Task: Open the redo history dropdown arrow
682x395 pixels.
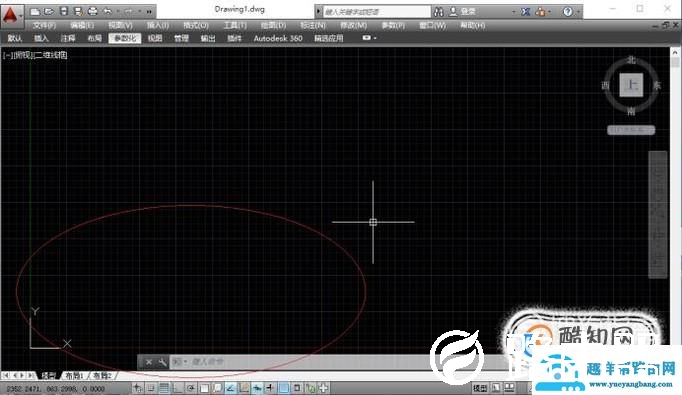Action: tap(139, 12)
